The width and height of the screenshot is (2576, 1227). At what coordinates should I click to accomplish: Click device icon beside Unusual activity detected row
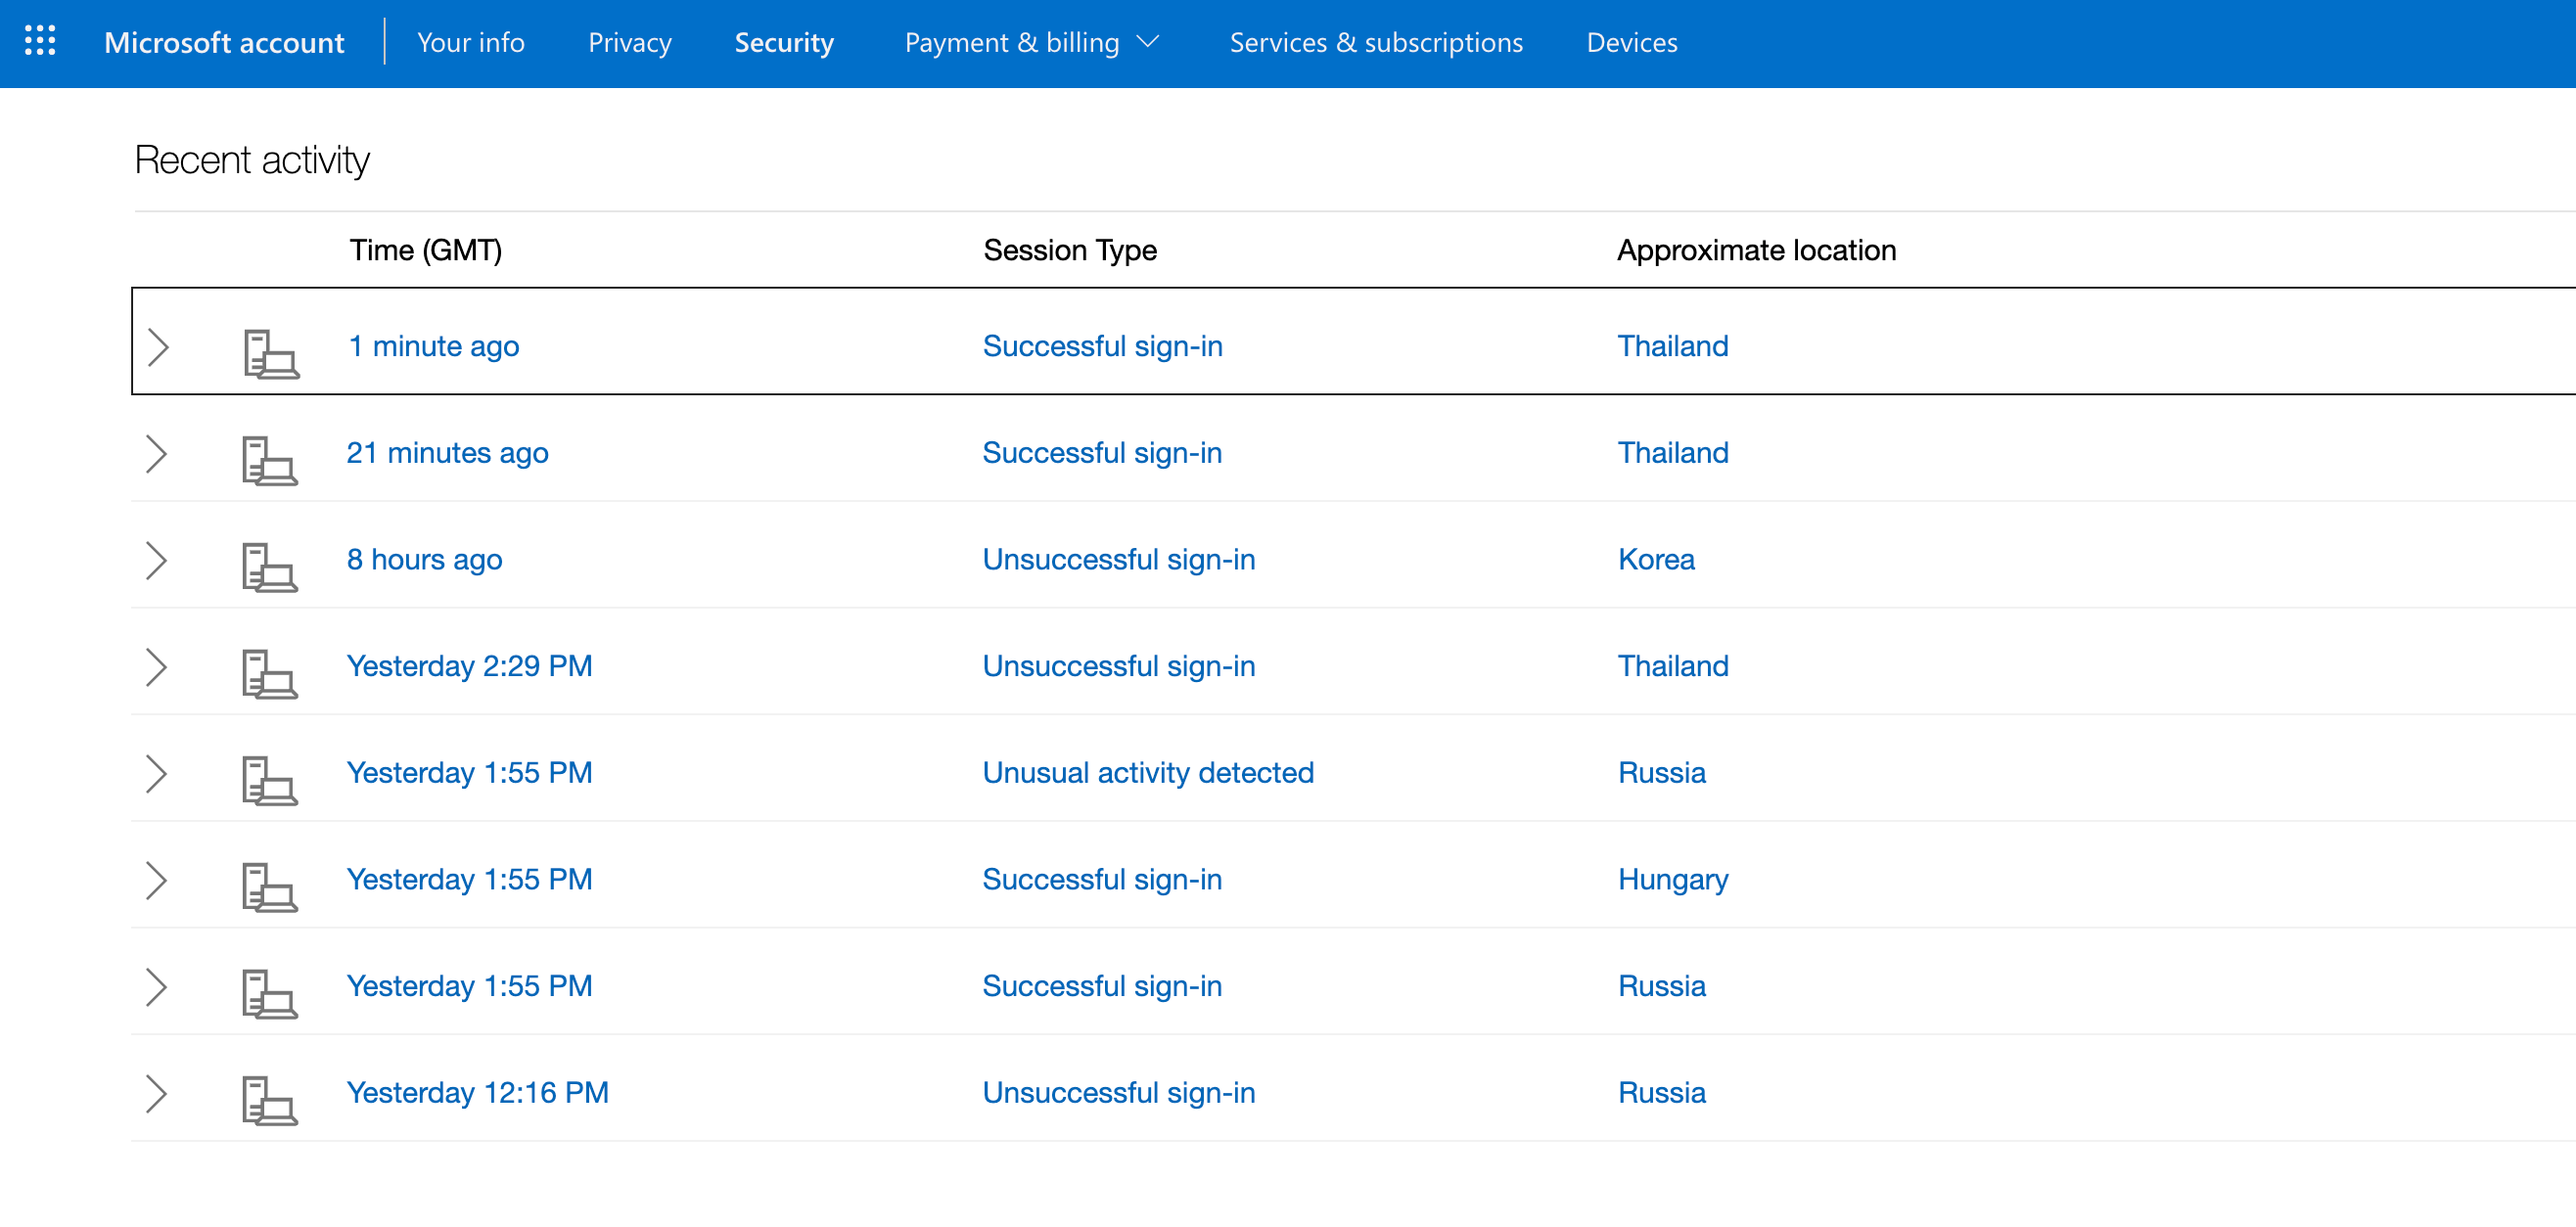(269, 781)
